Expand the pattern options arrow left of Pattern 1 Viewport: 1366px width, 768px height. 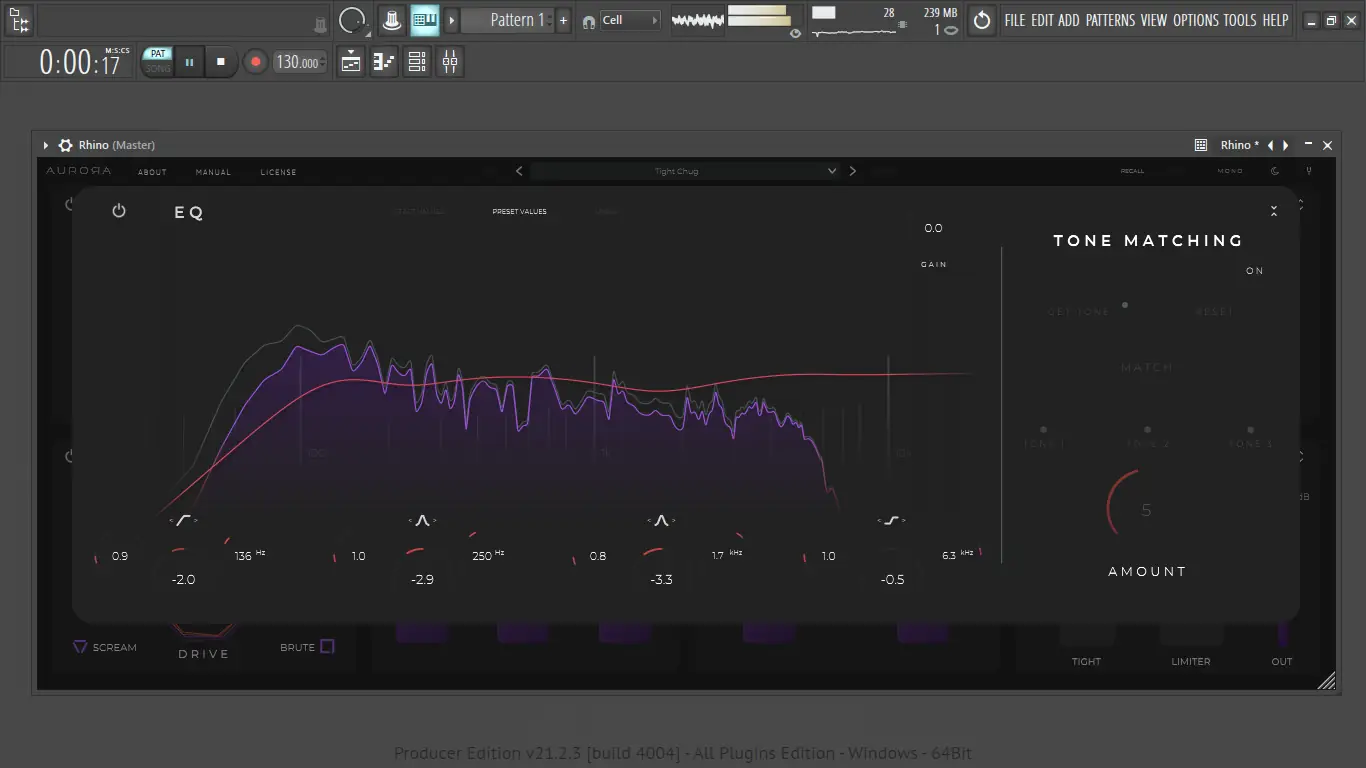tap(452, 20)
